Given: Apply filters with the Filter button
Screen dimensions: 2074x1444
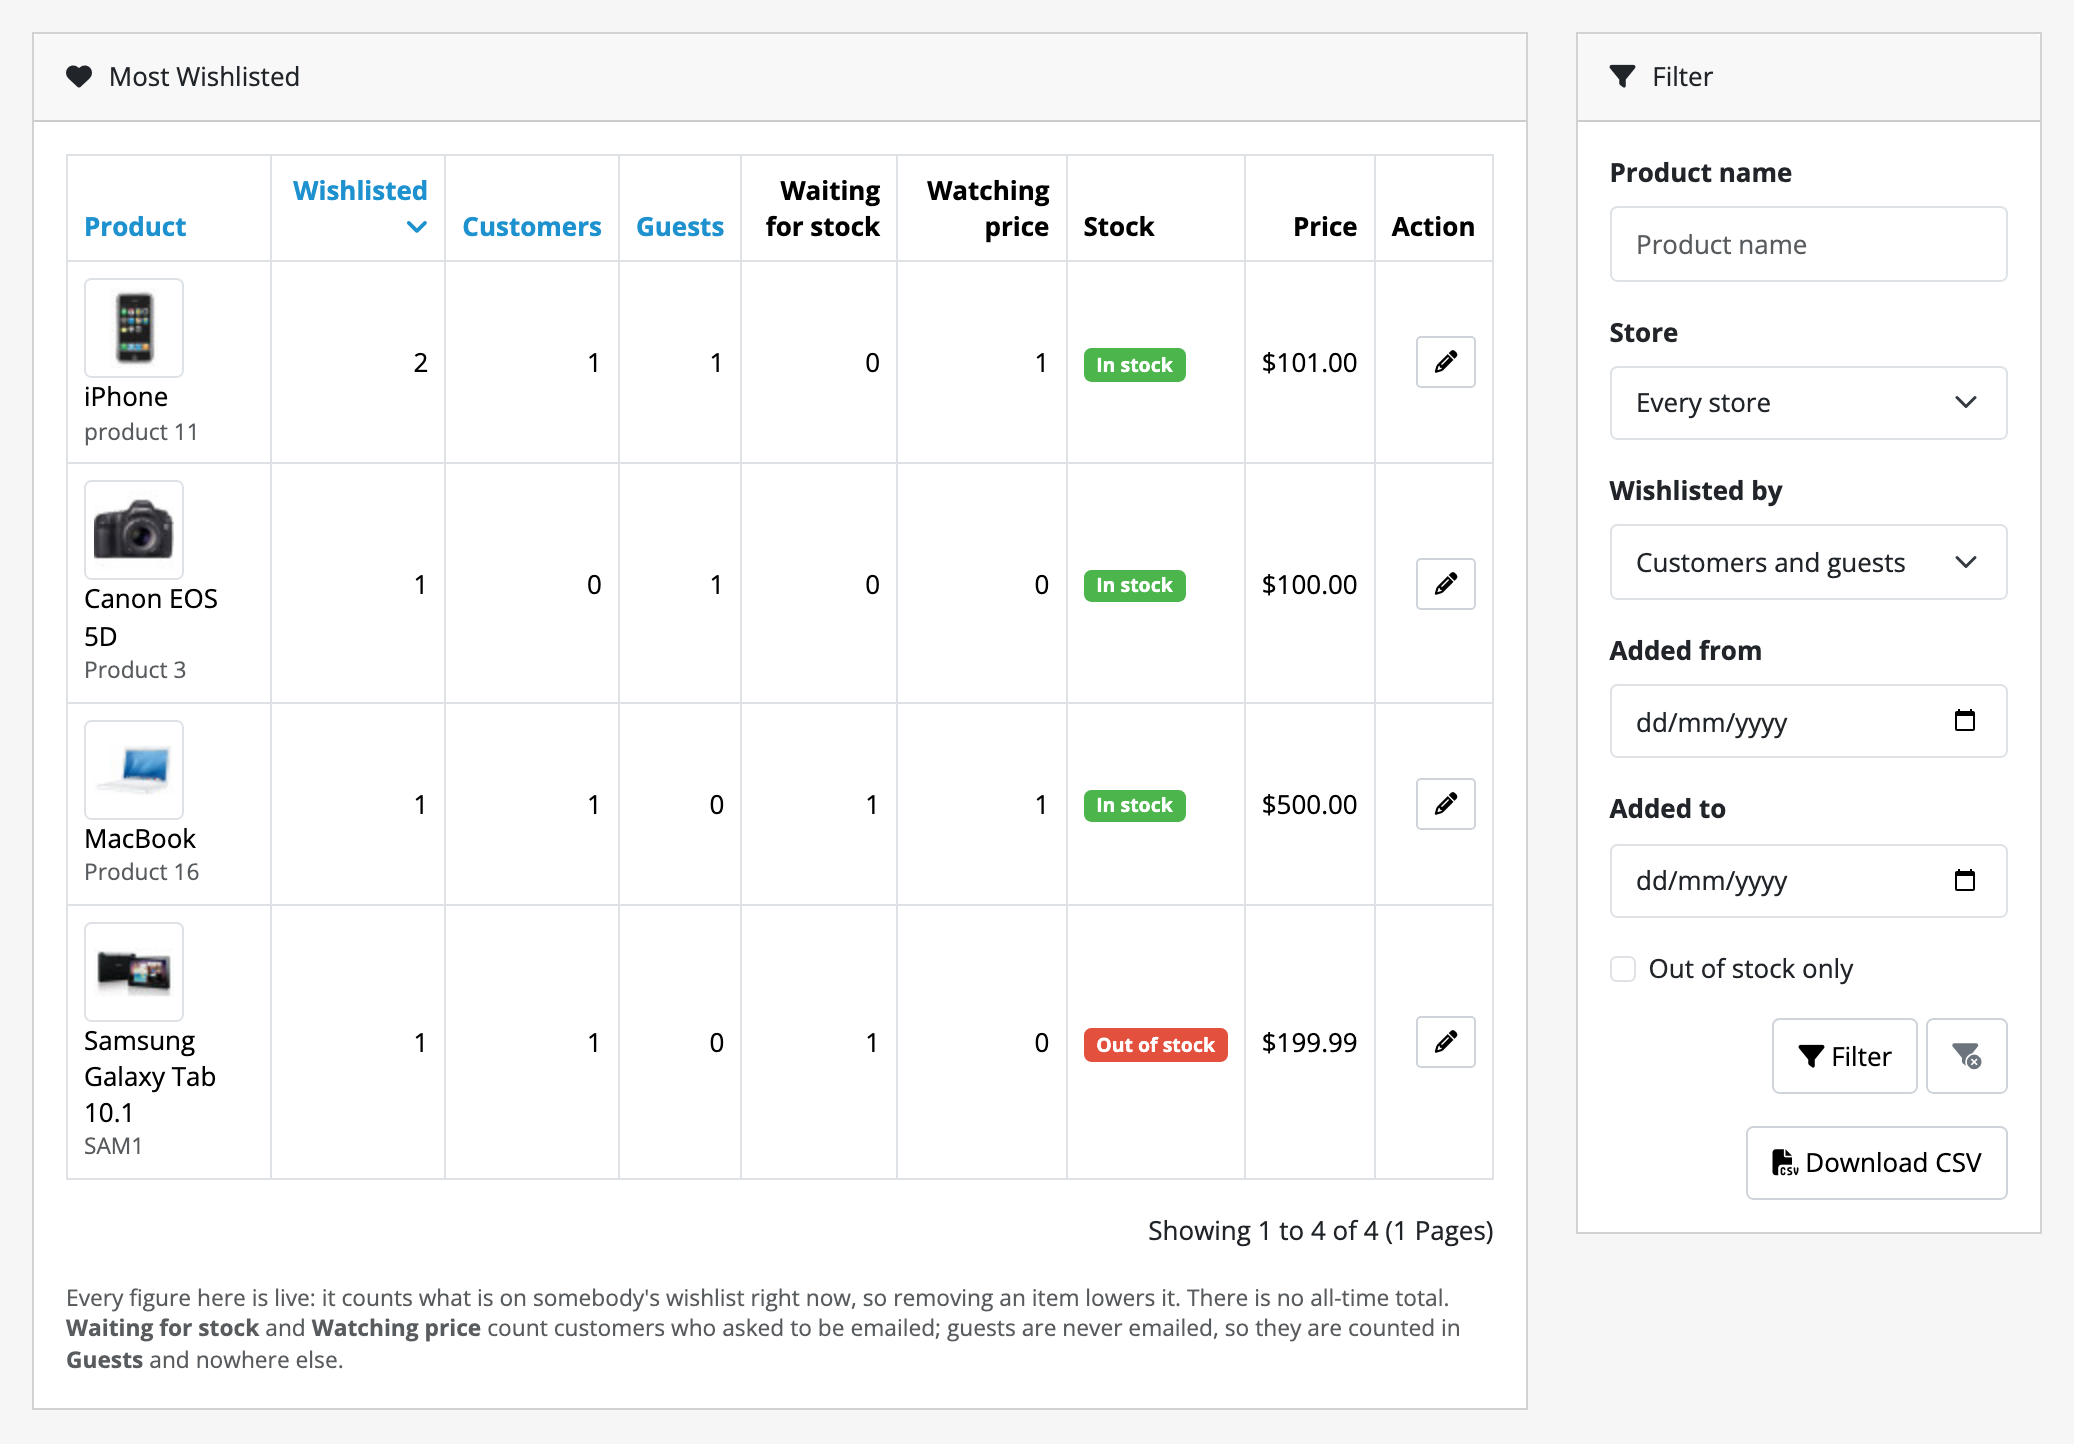Looking at the screenshot, I should [1844, 1056].
